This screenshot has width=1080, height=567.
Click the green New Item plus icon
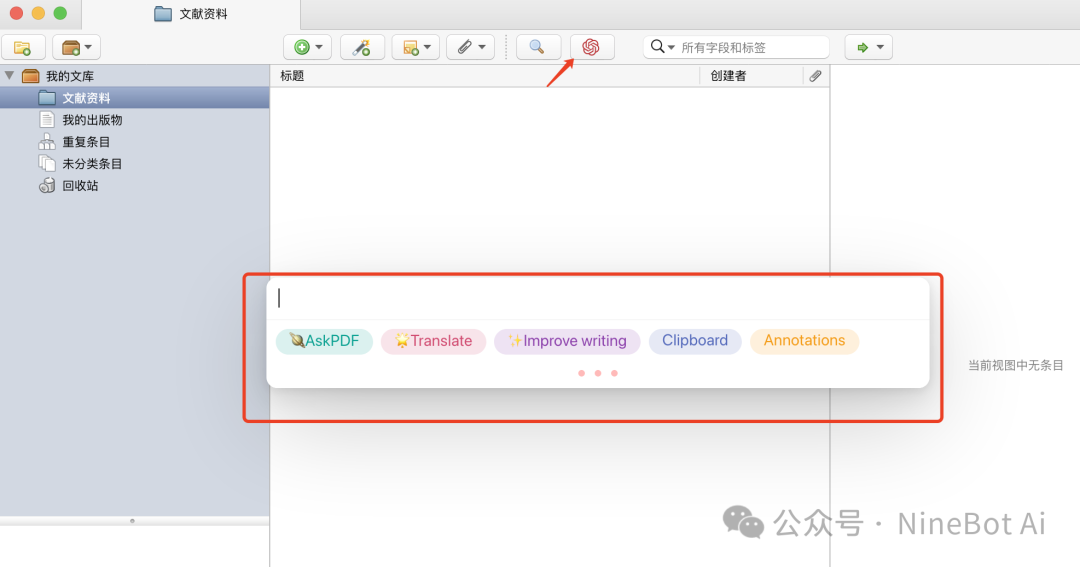tap(302, 48)
